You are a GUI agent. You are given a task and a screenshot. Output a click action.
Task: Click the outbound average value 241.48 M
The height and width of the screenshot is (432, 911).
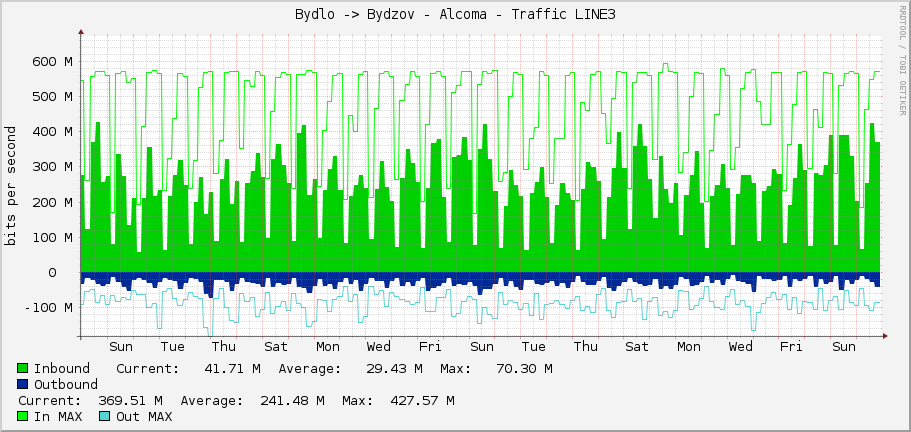click(292, 401)
